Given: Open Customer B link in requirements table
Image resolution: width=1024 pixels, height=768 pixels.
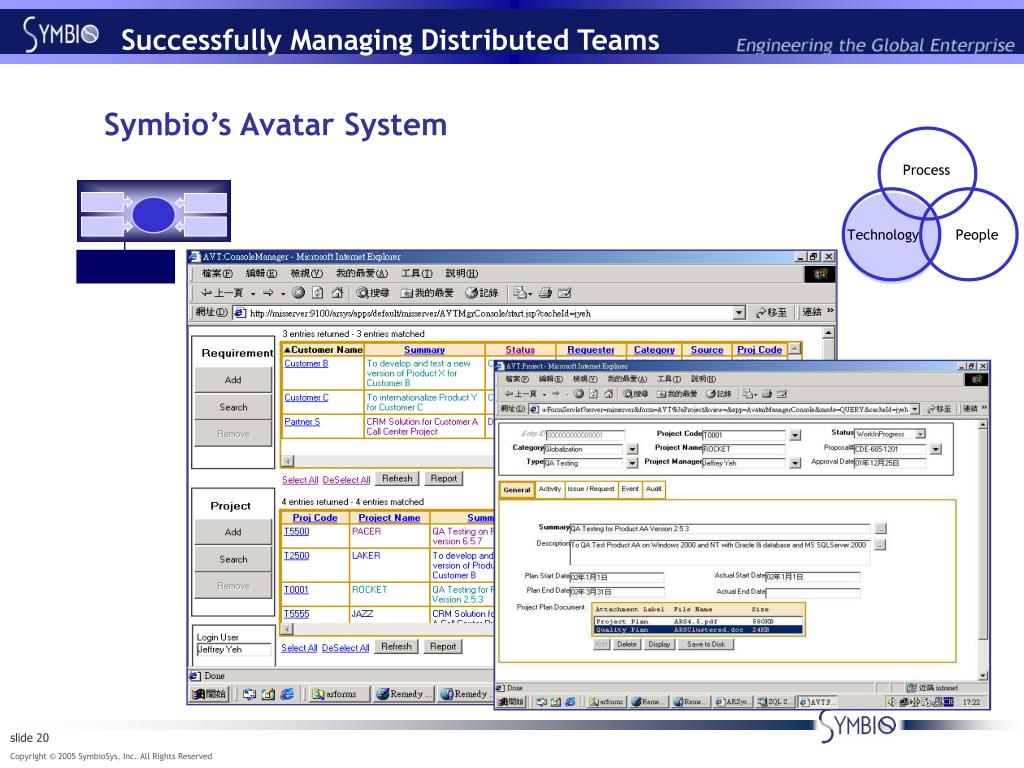Looking at the screenshot, I should coord(306,364).
